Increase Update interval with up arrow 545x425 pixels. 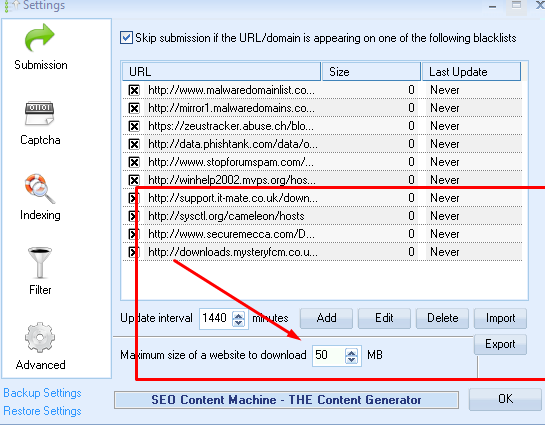pos(238,315)
